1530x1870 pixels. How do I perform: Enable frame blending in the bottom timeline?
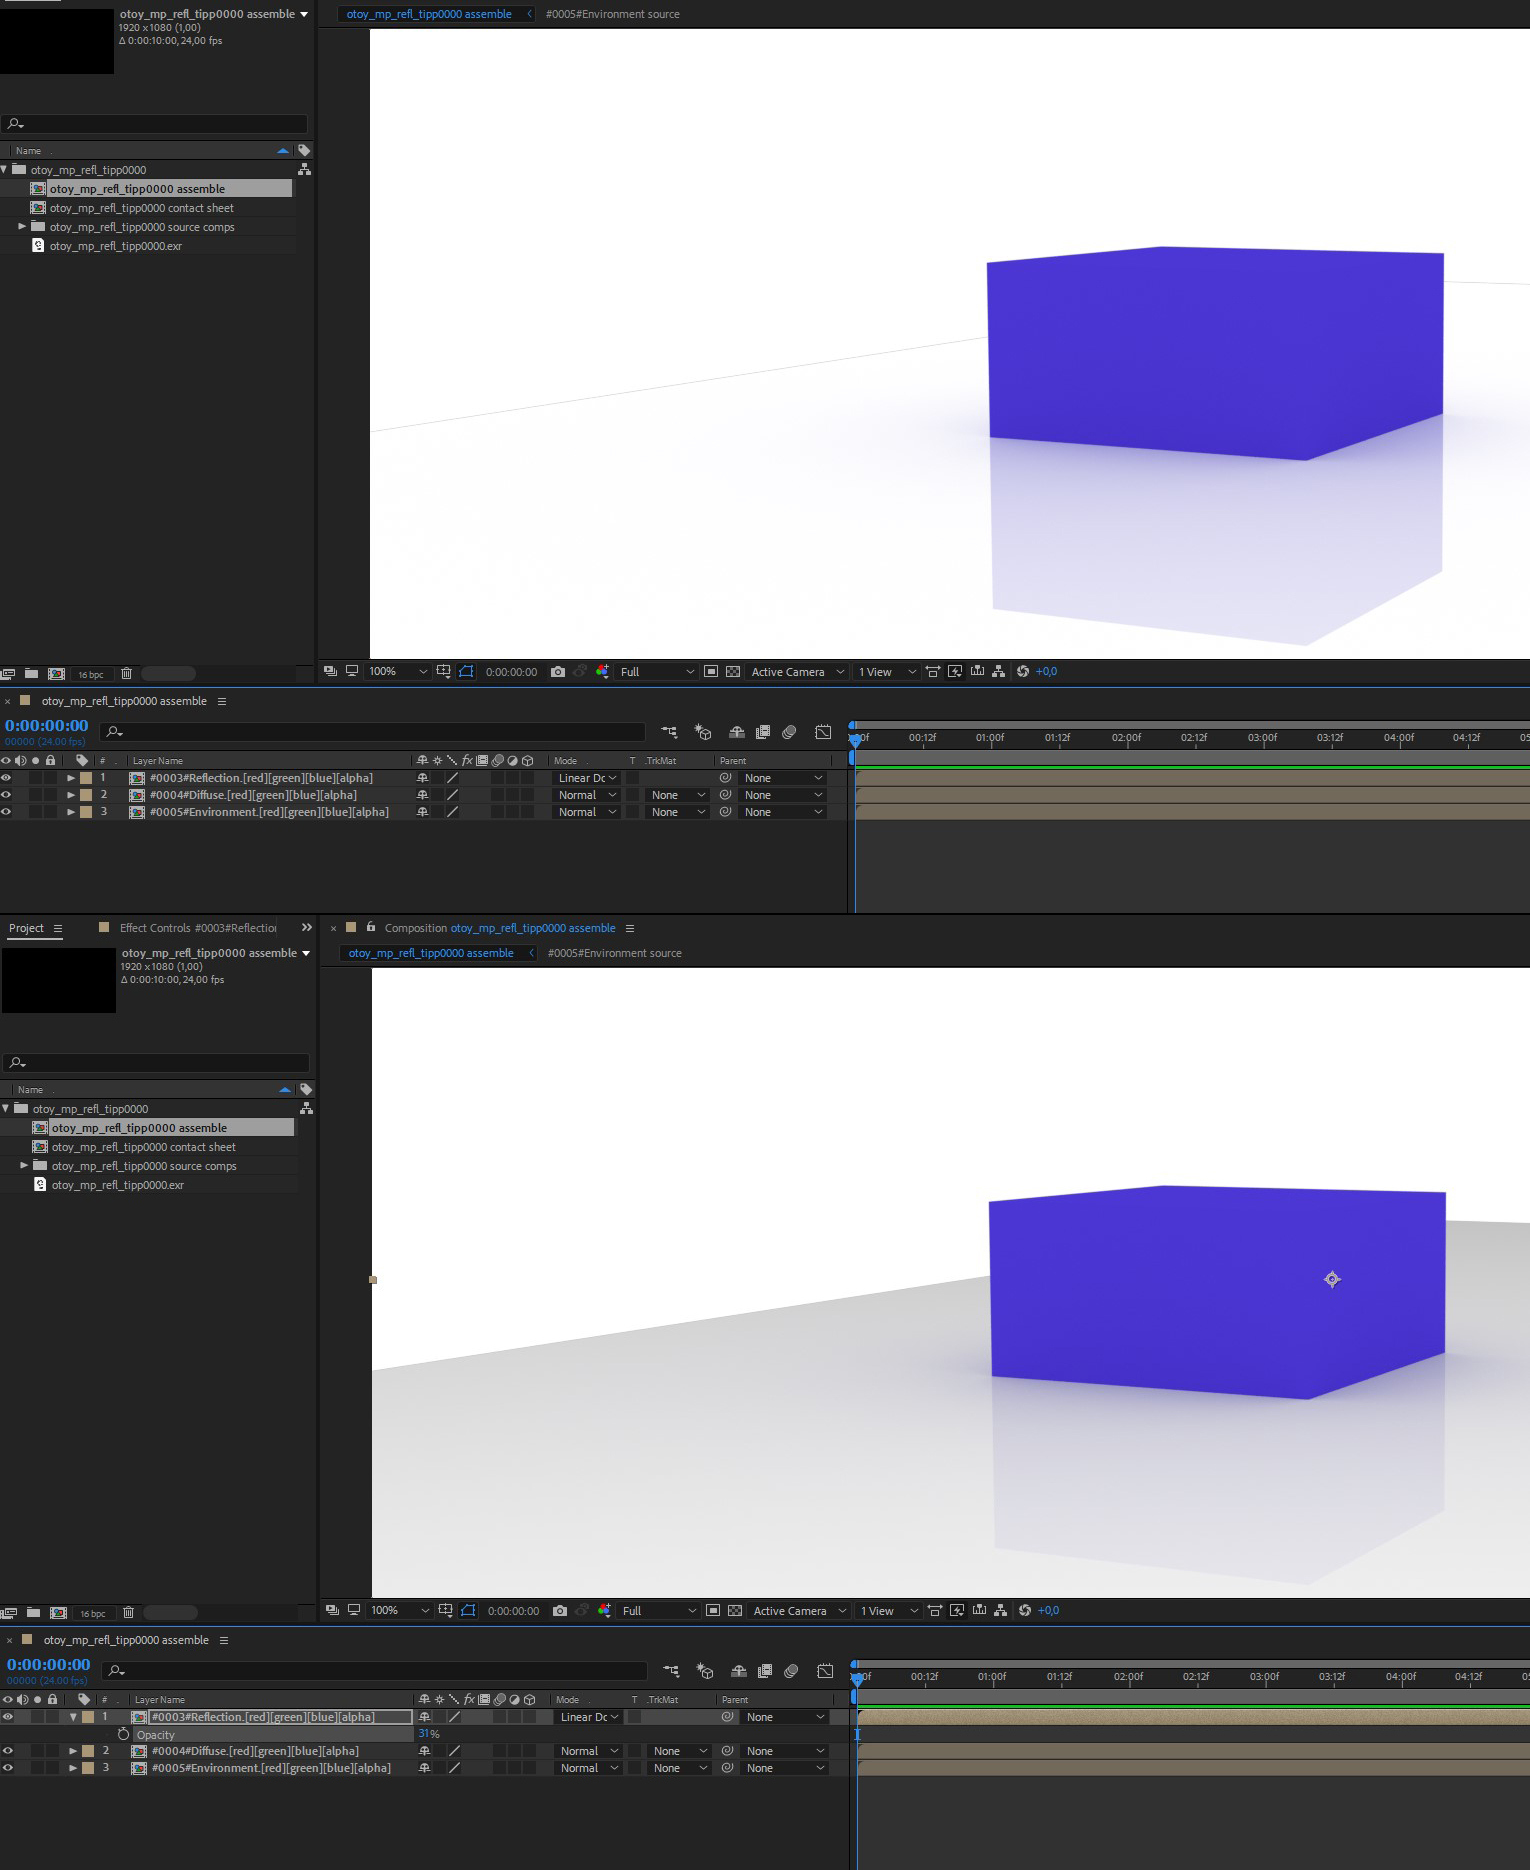(765, 1671)
